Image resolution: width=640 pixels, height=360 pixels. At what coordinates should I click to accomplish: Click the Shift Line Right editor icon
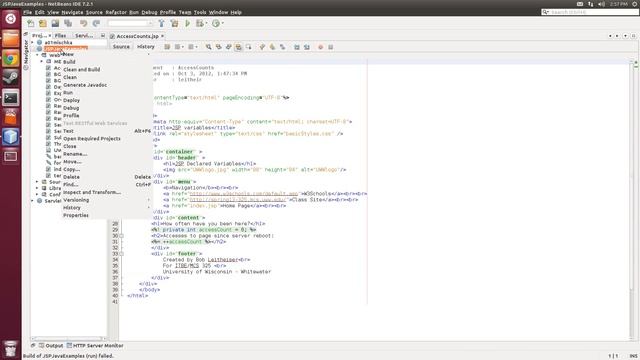[307, 47]
